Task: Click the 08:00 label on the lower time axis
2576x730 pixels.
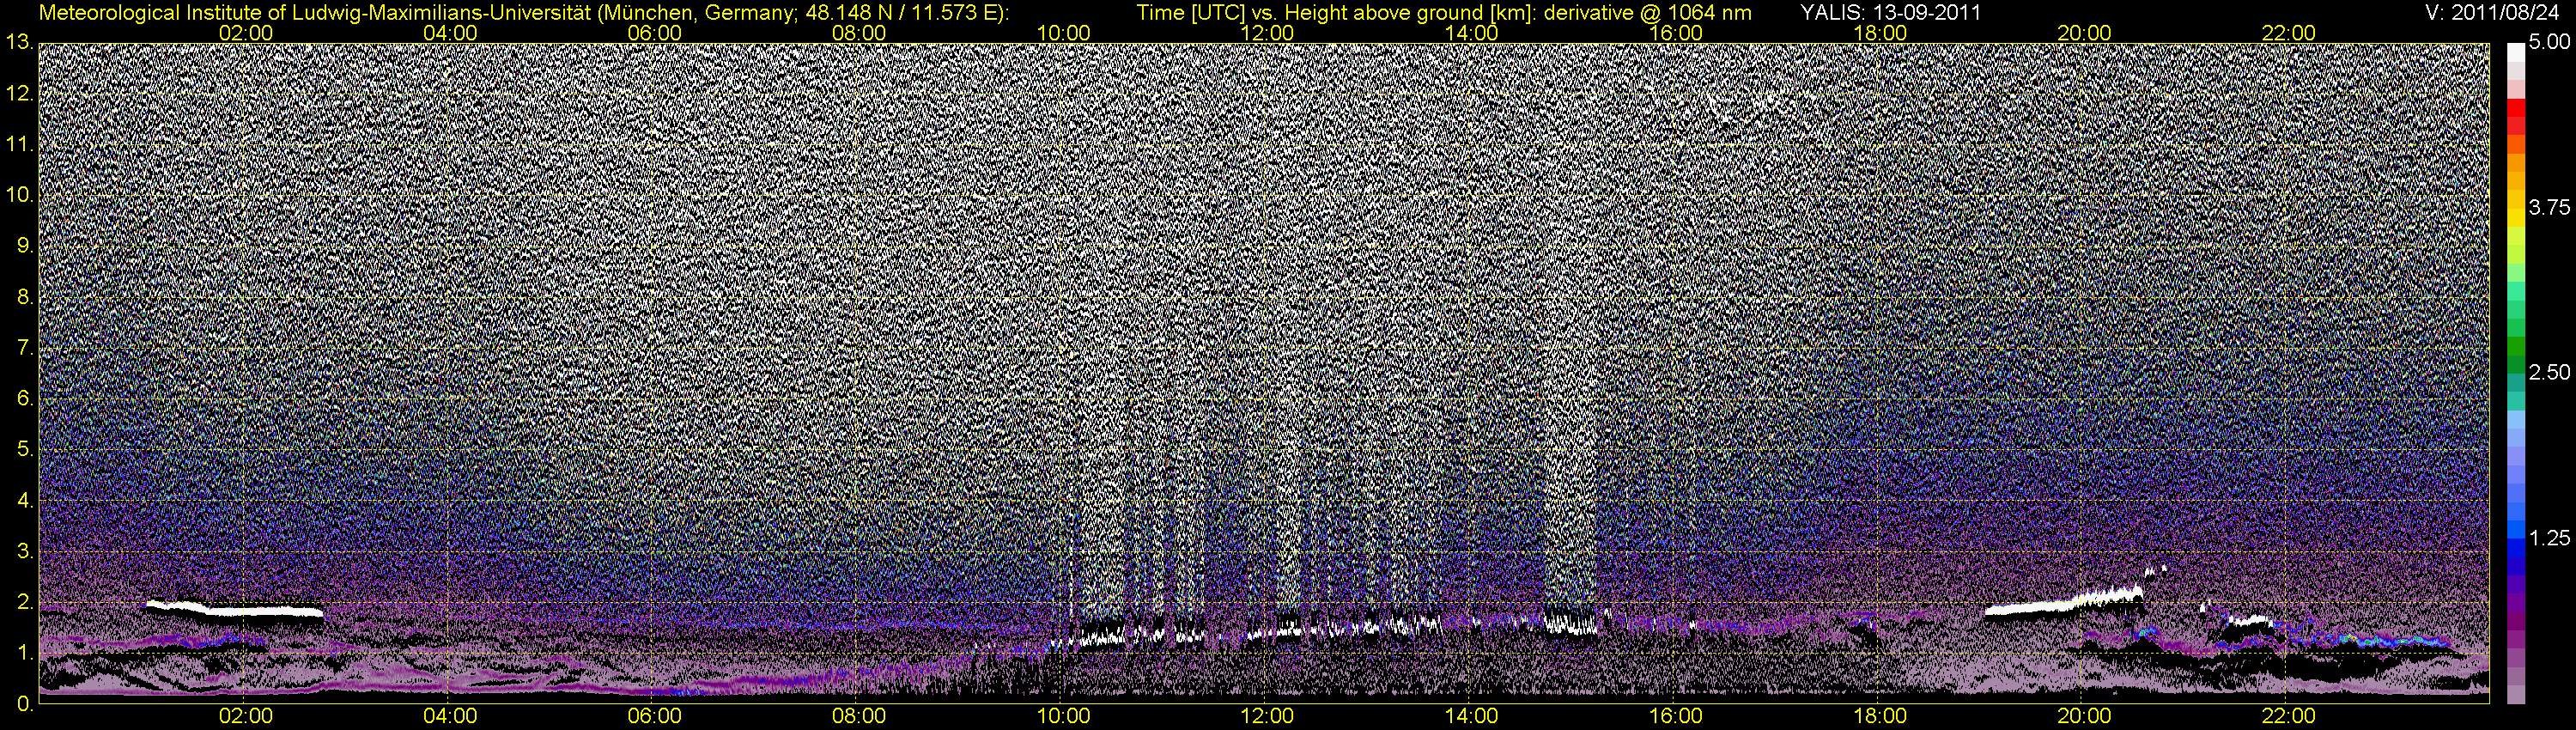Action: click(x=859, y=716)
